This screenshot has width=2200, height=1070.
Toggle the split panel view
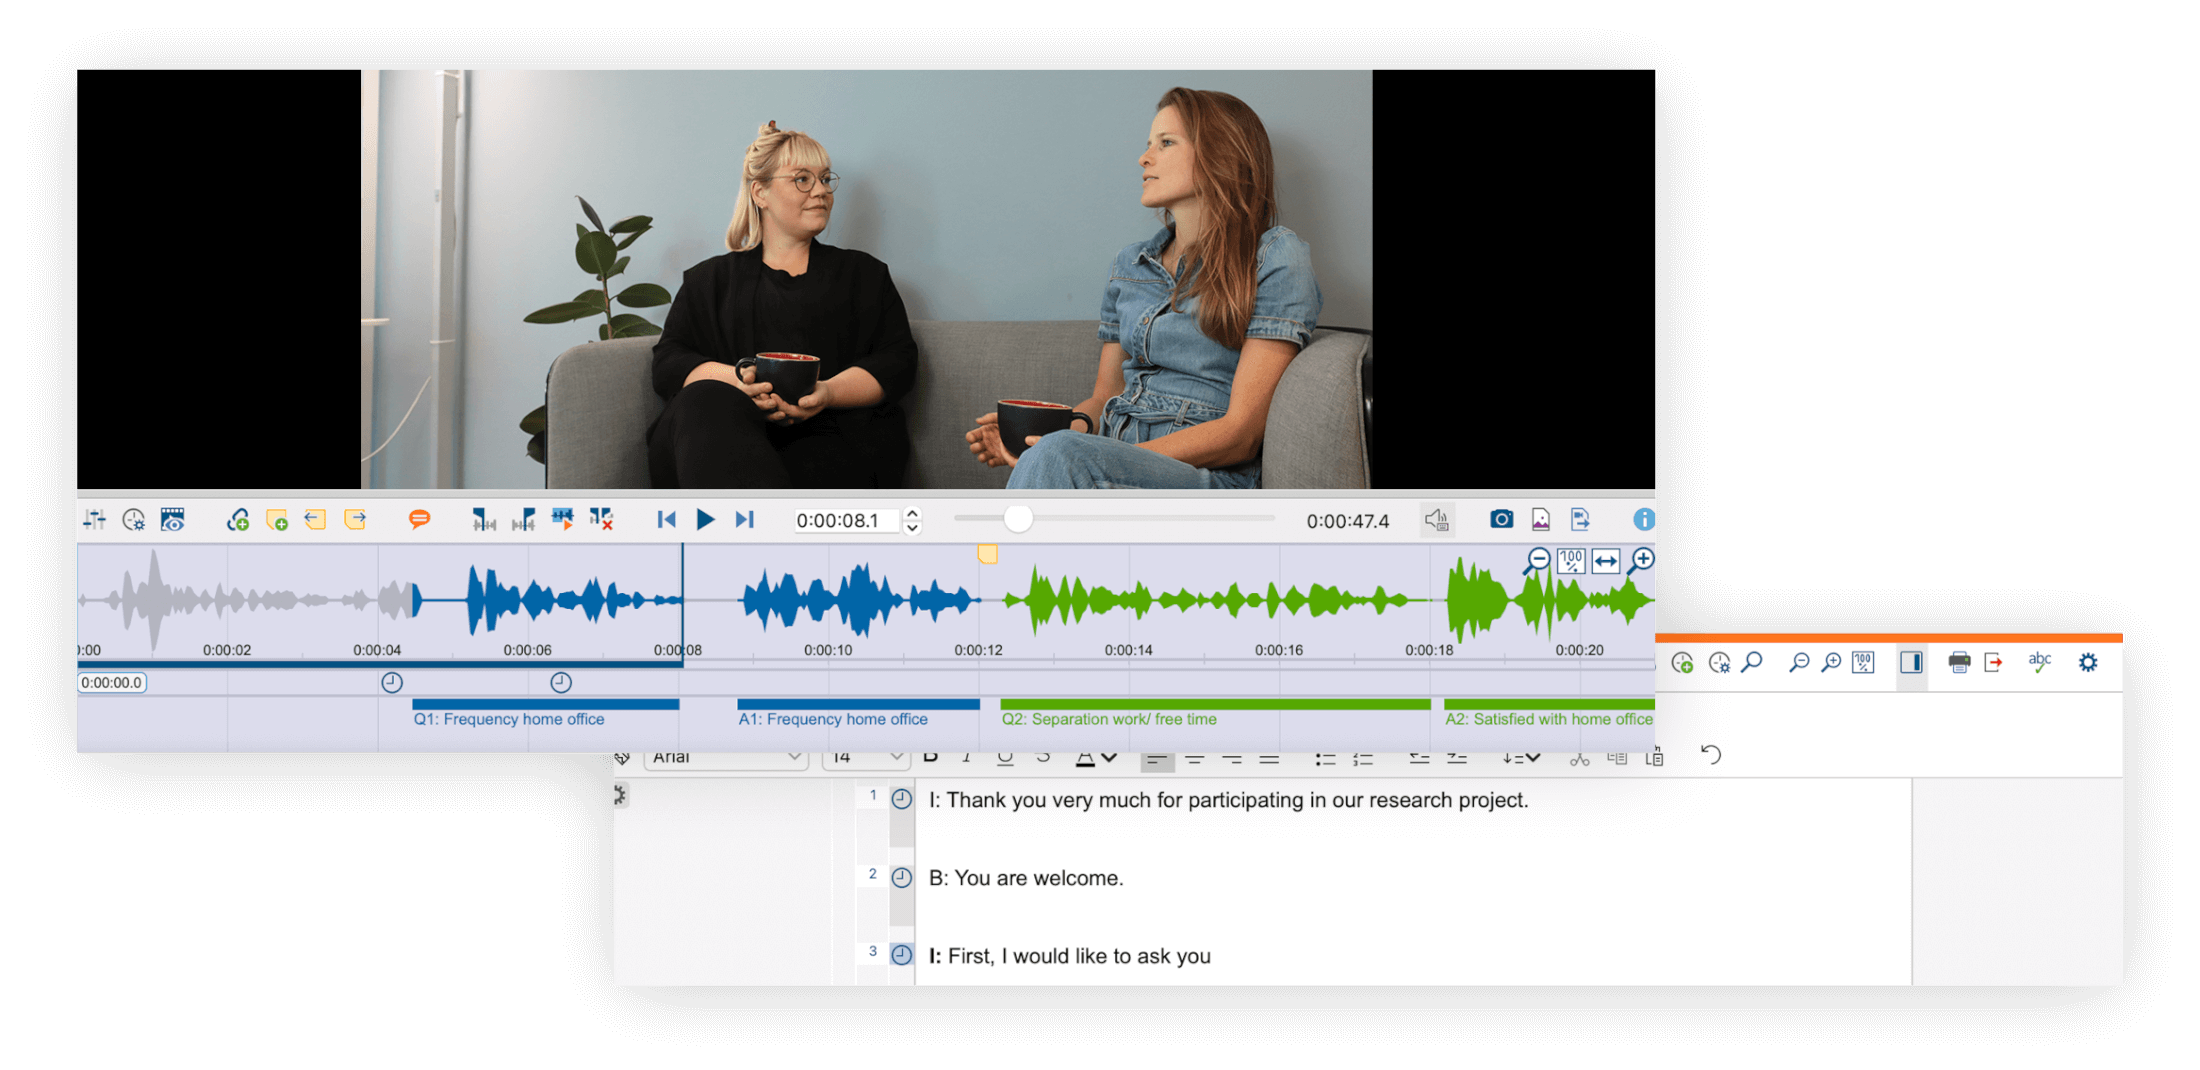click(1912, 662)
